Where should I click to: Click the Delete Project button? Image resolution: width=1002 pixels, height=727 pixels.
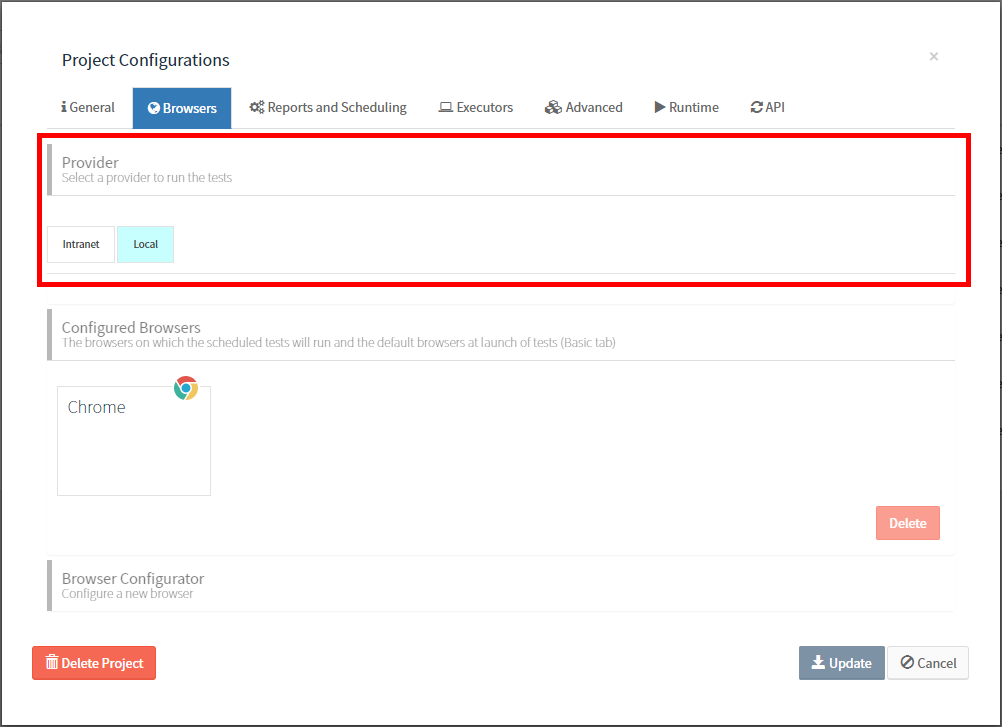point(94,663)
